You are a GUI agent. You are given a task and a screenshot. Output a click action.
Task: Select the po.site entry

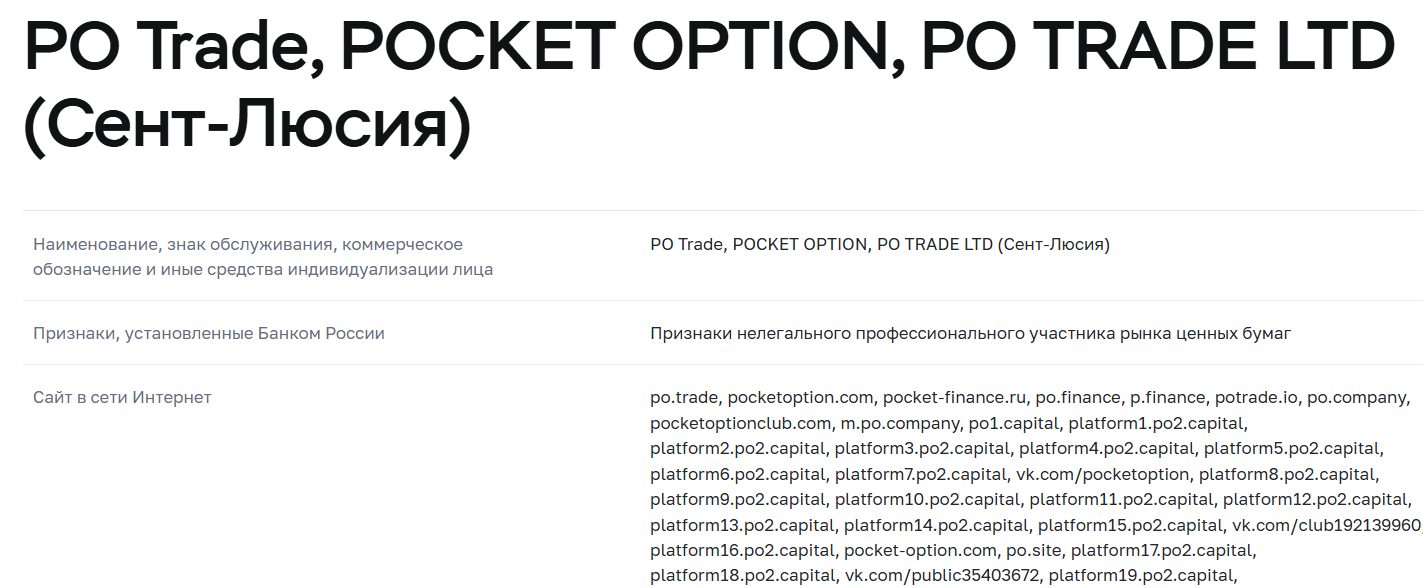(x=1033, y=550)
